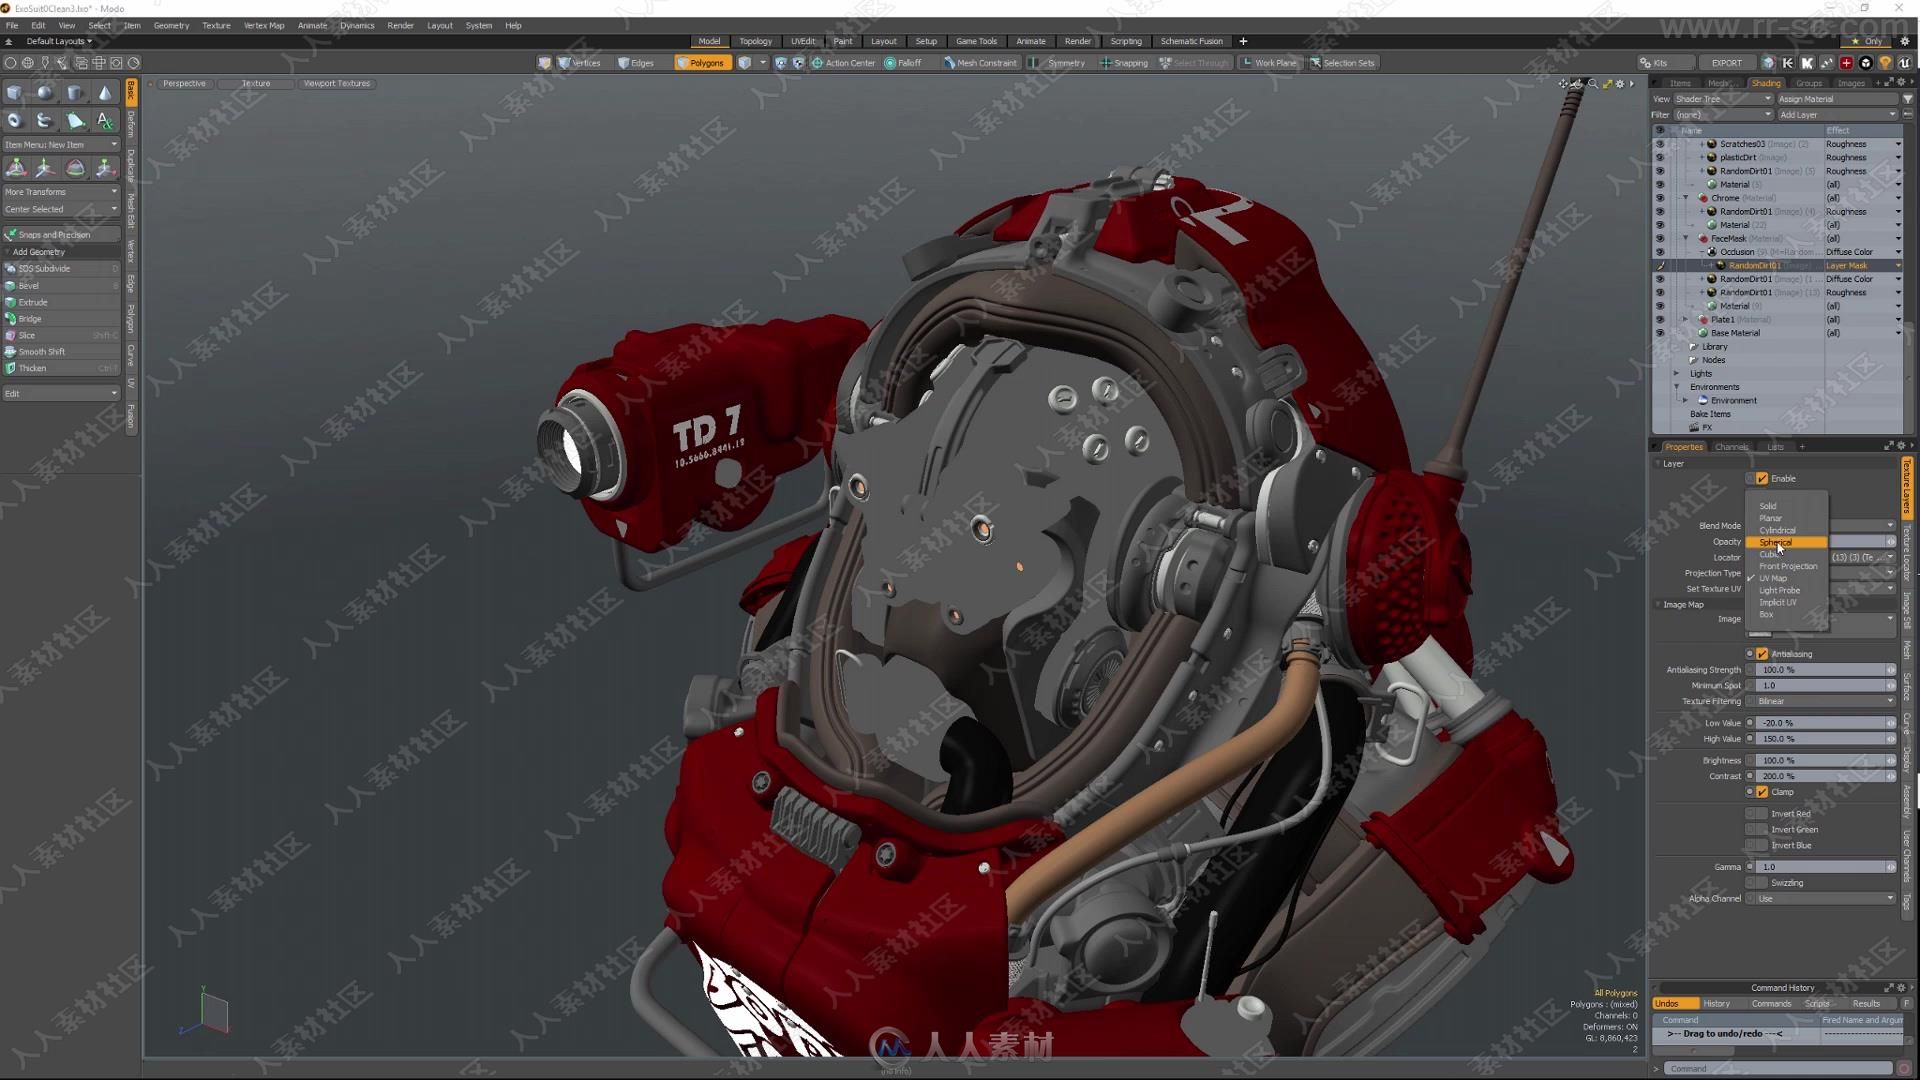Switch to the Channels tab
This screenshot has width=1920, height=1080.
point(1732,447)
